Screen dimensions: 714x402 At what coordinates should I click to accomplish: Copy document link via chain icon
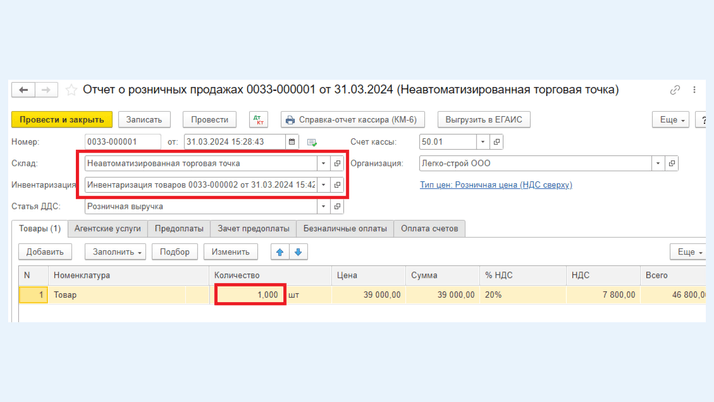tap(675, 90)
